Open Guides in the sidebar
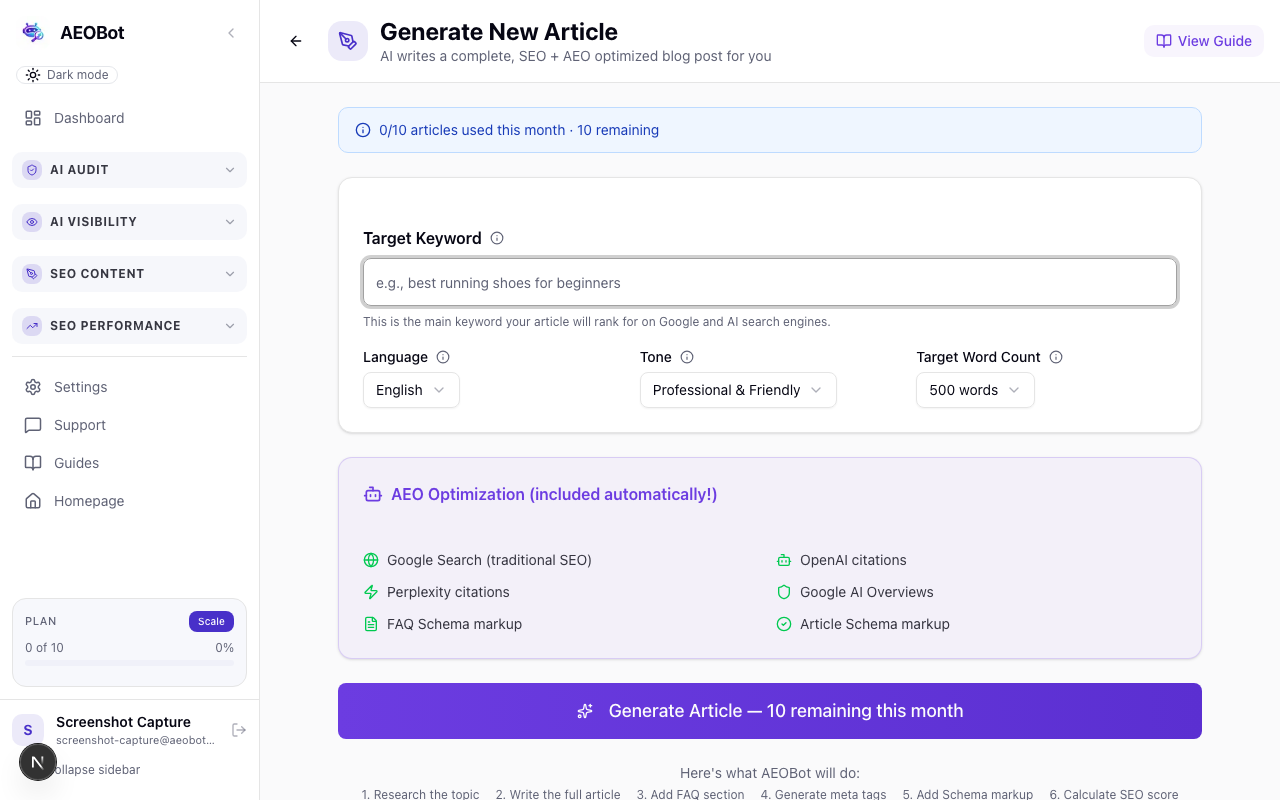 pyautogui.click(x=129, y=463)
